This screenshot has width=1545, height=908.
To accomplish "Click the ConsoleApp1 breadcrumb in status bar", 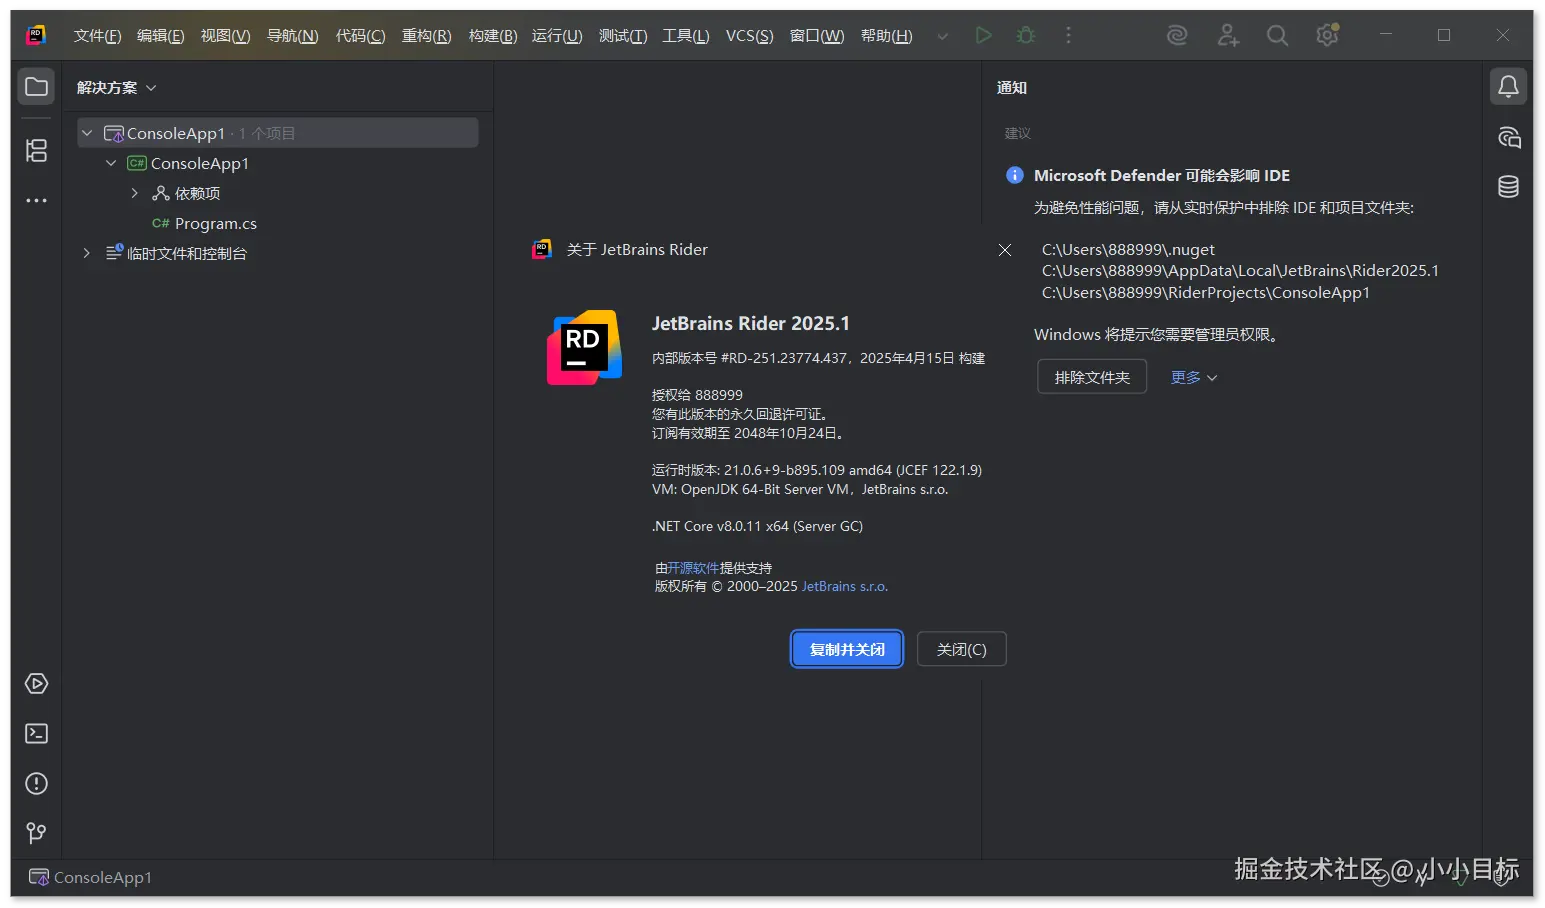I will pyautogui.click(x=103, y=877).
